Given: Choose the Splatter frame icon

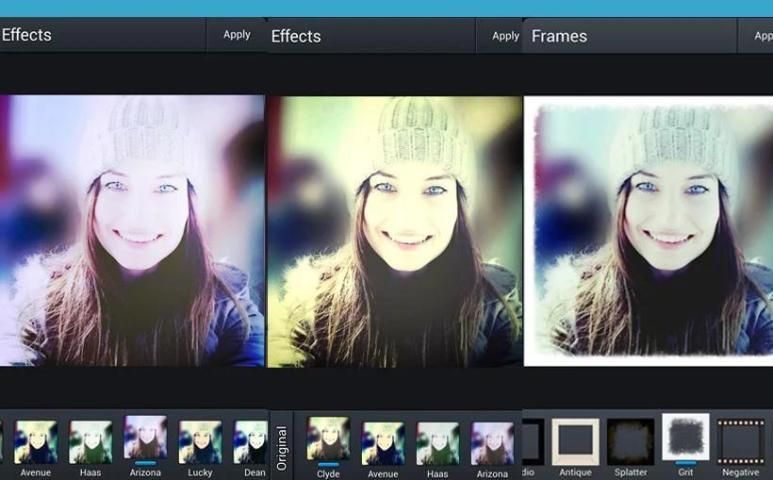Looking at the screenshot, I should point(631,441).
